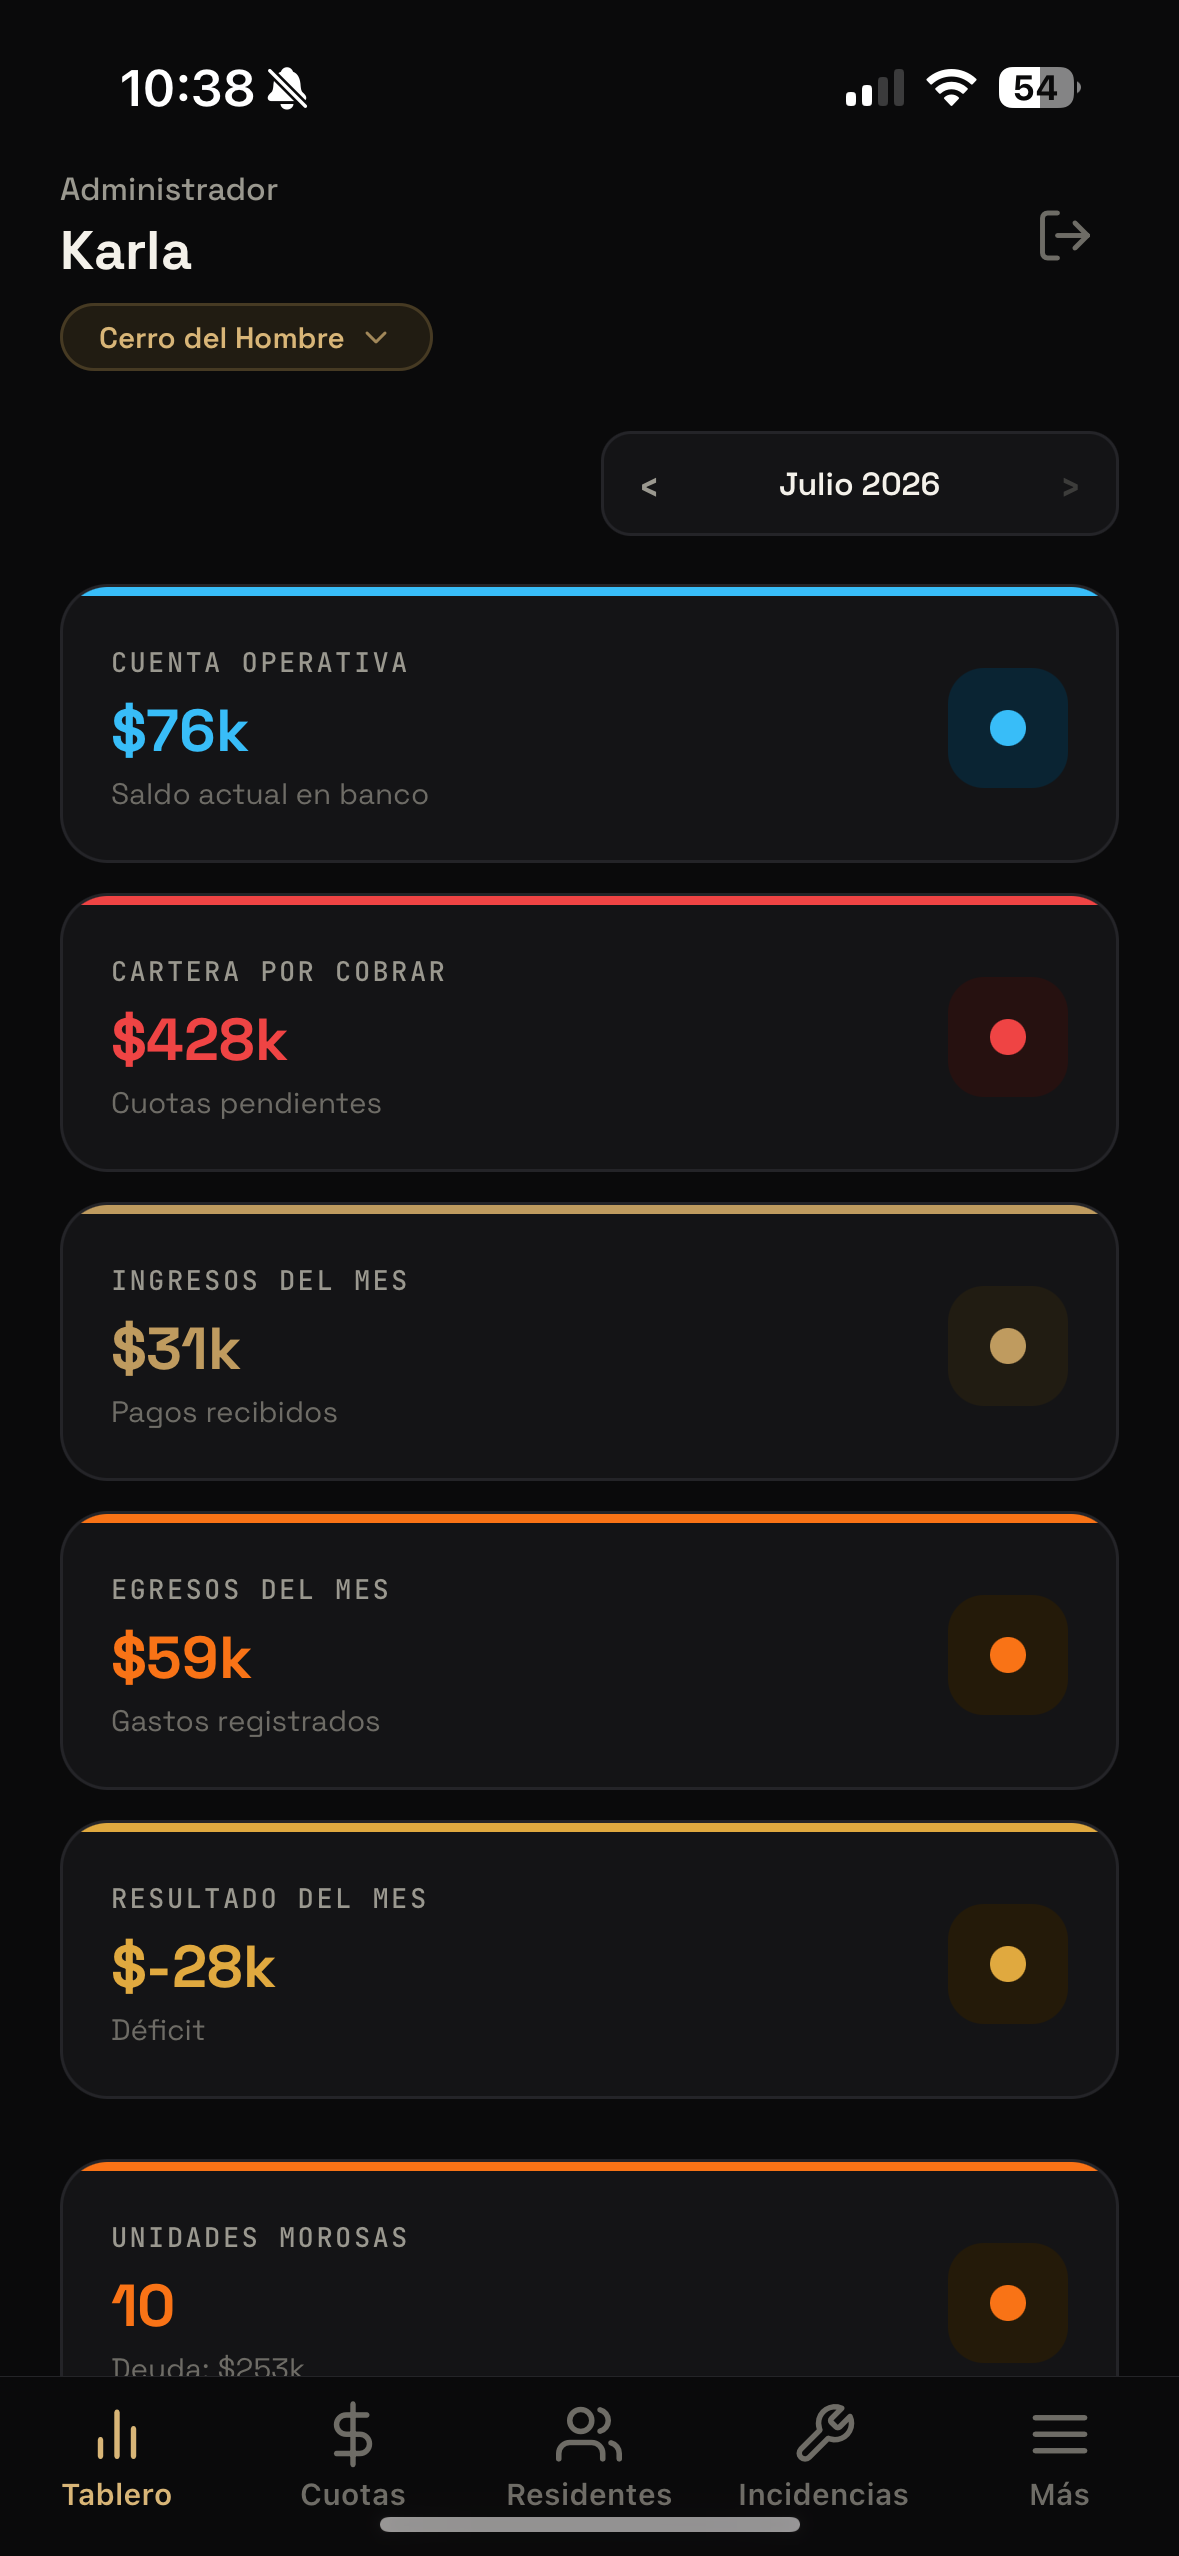Image resolution: width=1179 pixels, height=2556 pixels.
Task: Go to previous month arrow
Action: (x=649, y=486)
